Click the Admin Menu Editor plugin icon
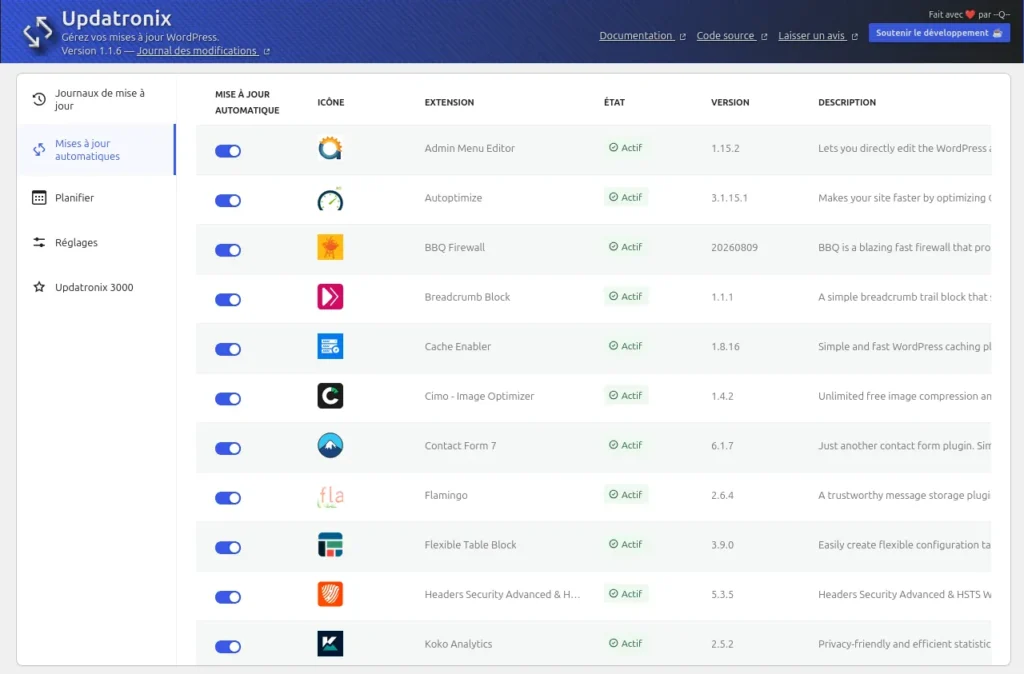Image resolution: width=1024 pixels, height=674 pixels. (330, 148)
